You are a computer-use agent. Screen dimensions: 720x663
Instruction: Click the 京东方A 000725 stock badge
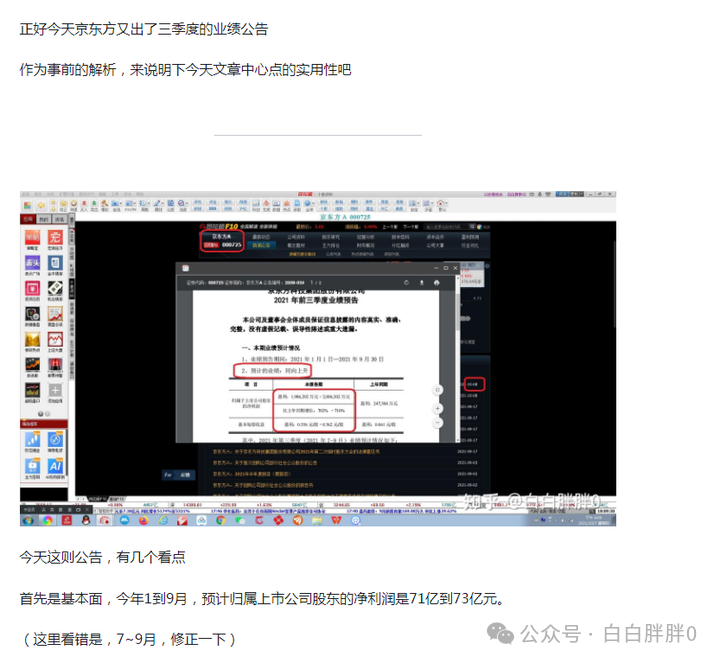click(x=222, y=241)
